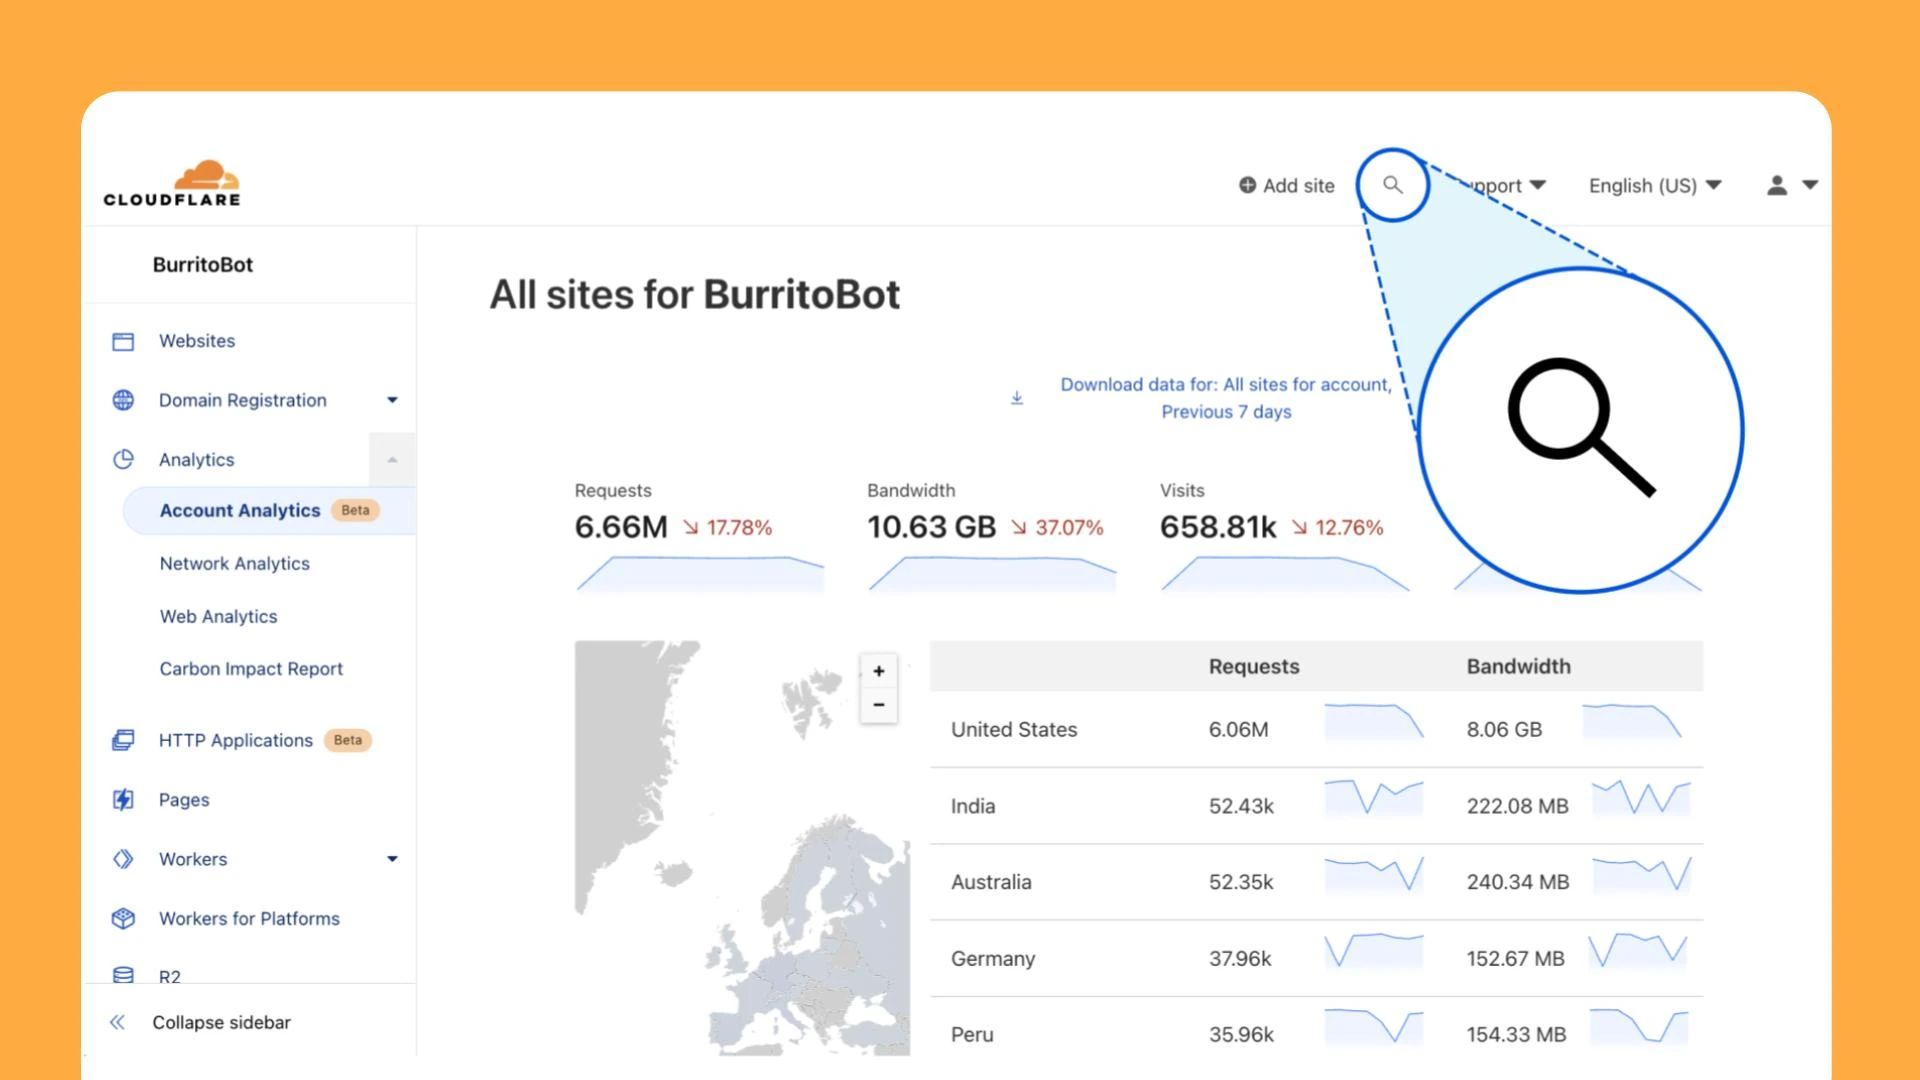Click the Websites icon in sidebar
This screenshot has height=1080, width=1920.
(123, 342)
